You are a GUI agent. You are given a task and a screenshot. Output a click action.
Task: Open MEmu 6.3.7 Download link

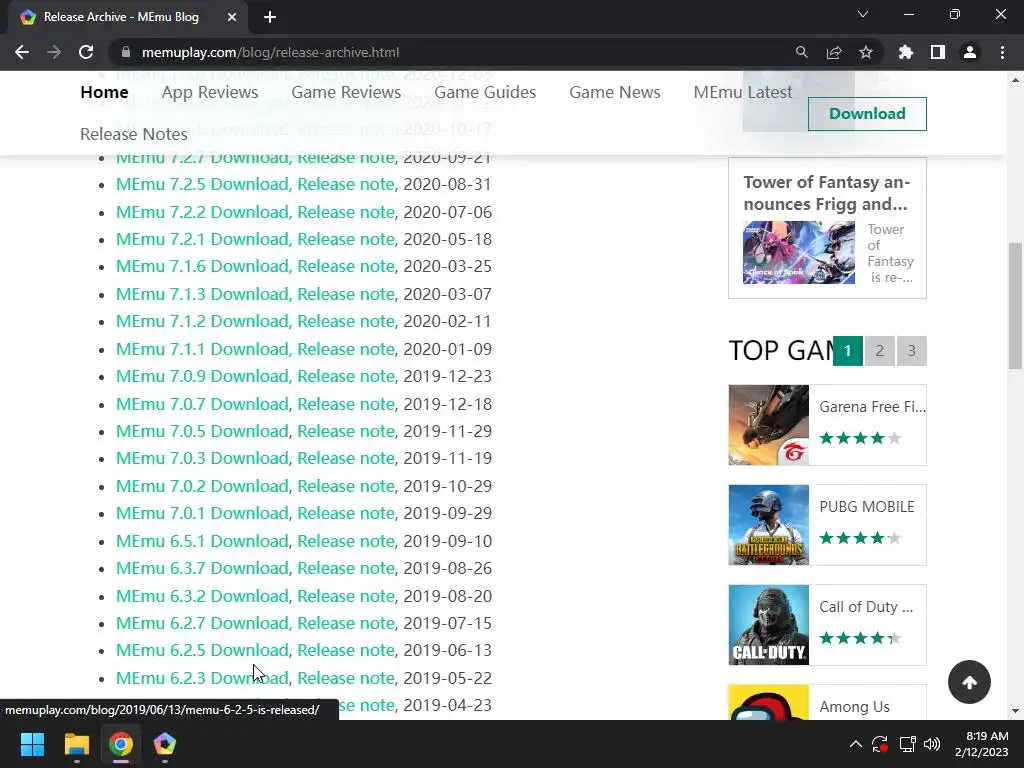pos(202,568)
